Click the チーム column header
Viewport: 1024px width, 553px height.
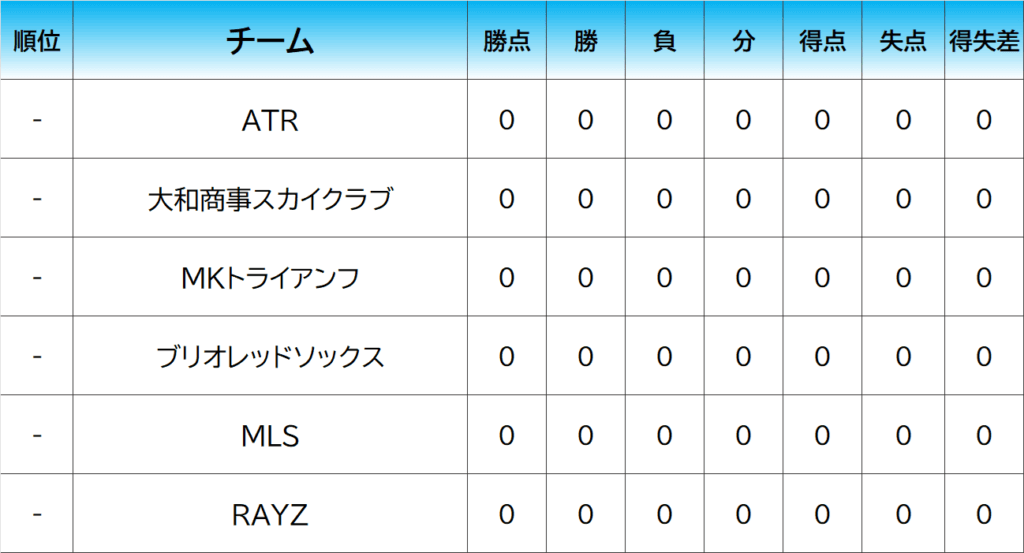click(270, 41)
